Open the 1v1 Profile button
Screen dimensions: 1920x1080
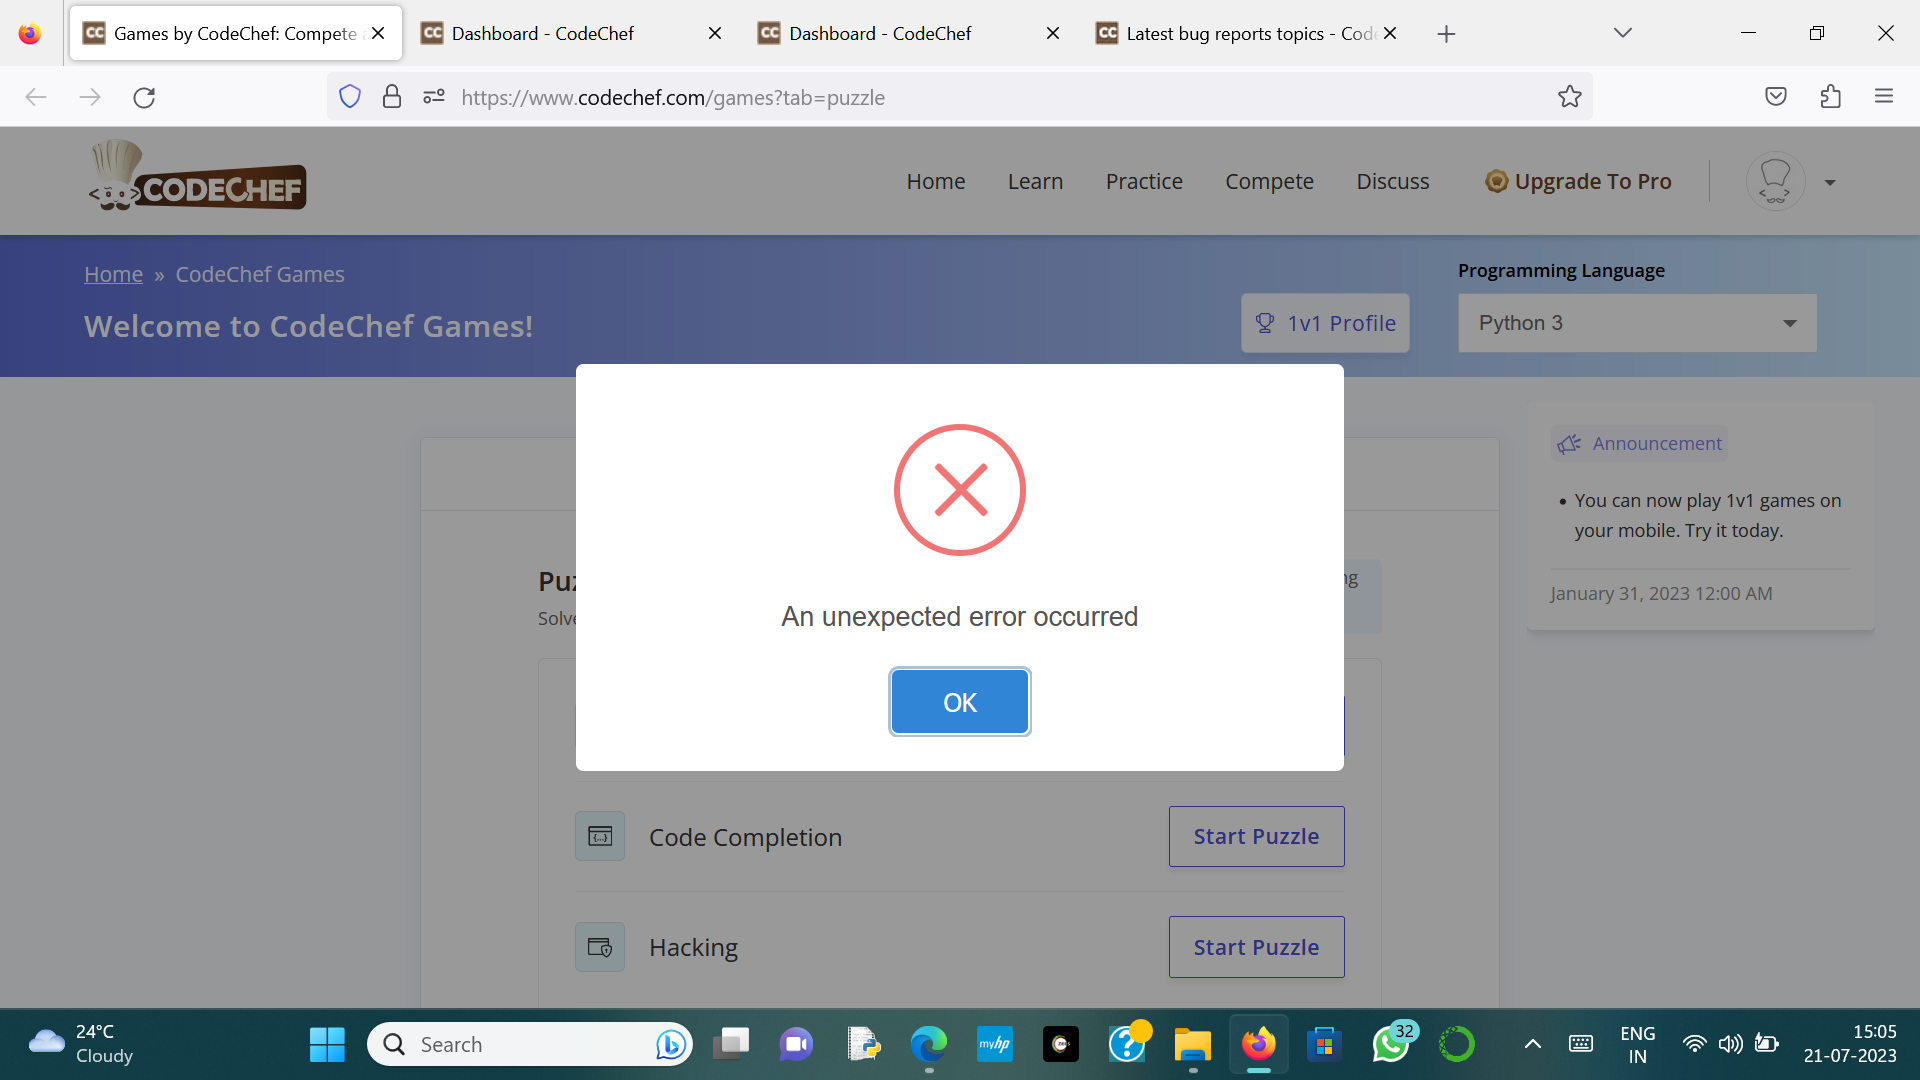pos(1325,323)
